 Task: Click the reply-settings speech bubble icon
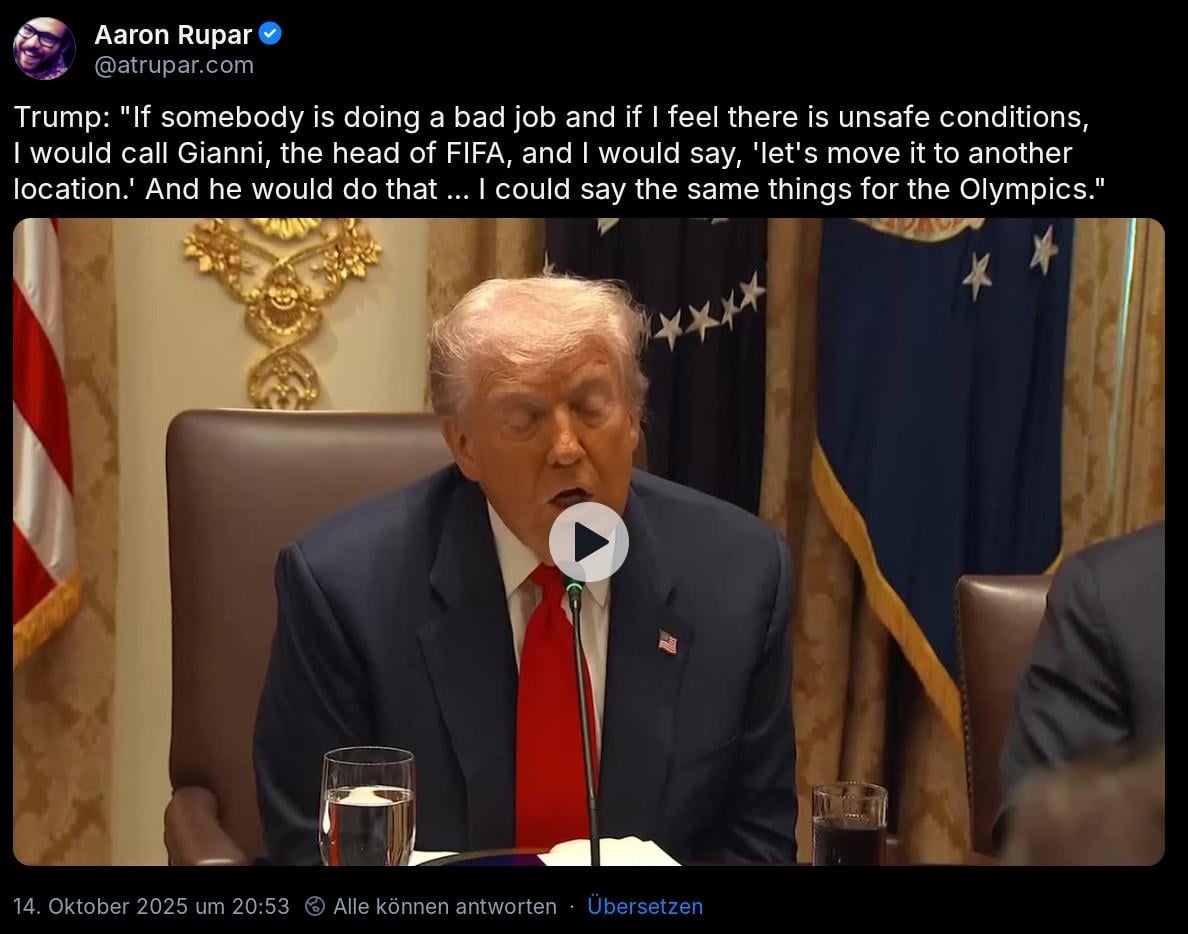[315, 906]
